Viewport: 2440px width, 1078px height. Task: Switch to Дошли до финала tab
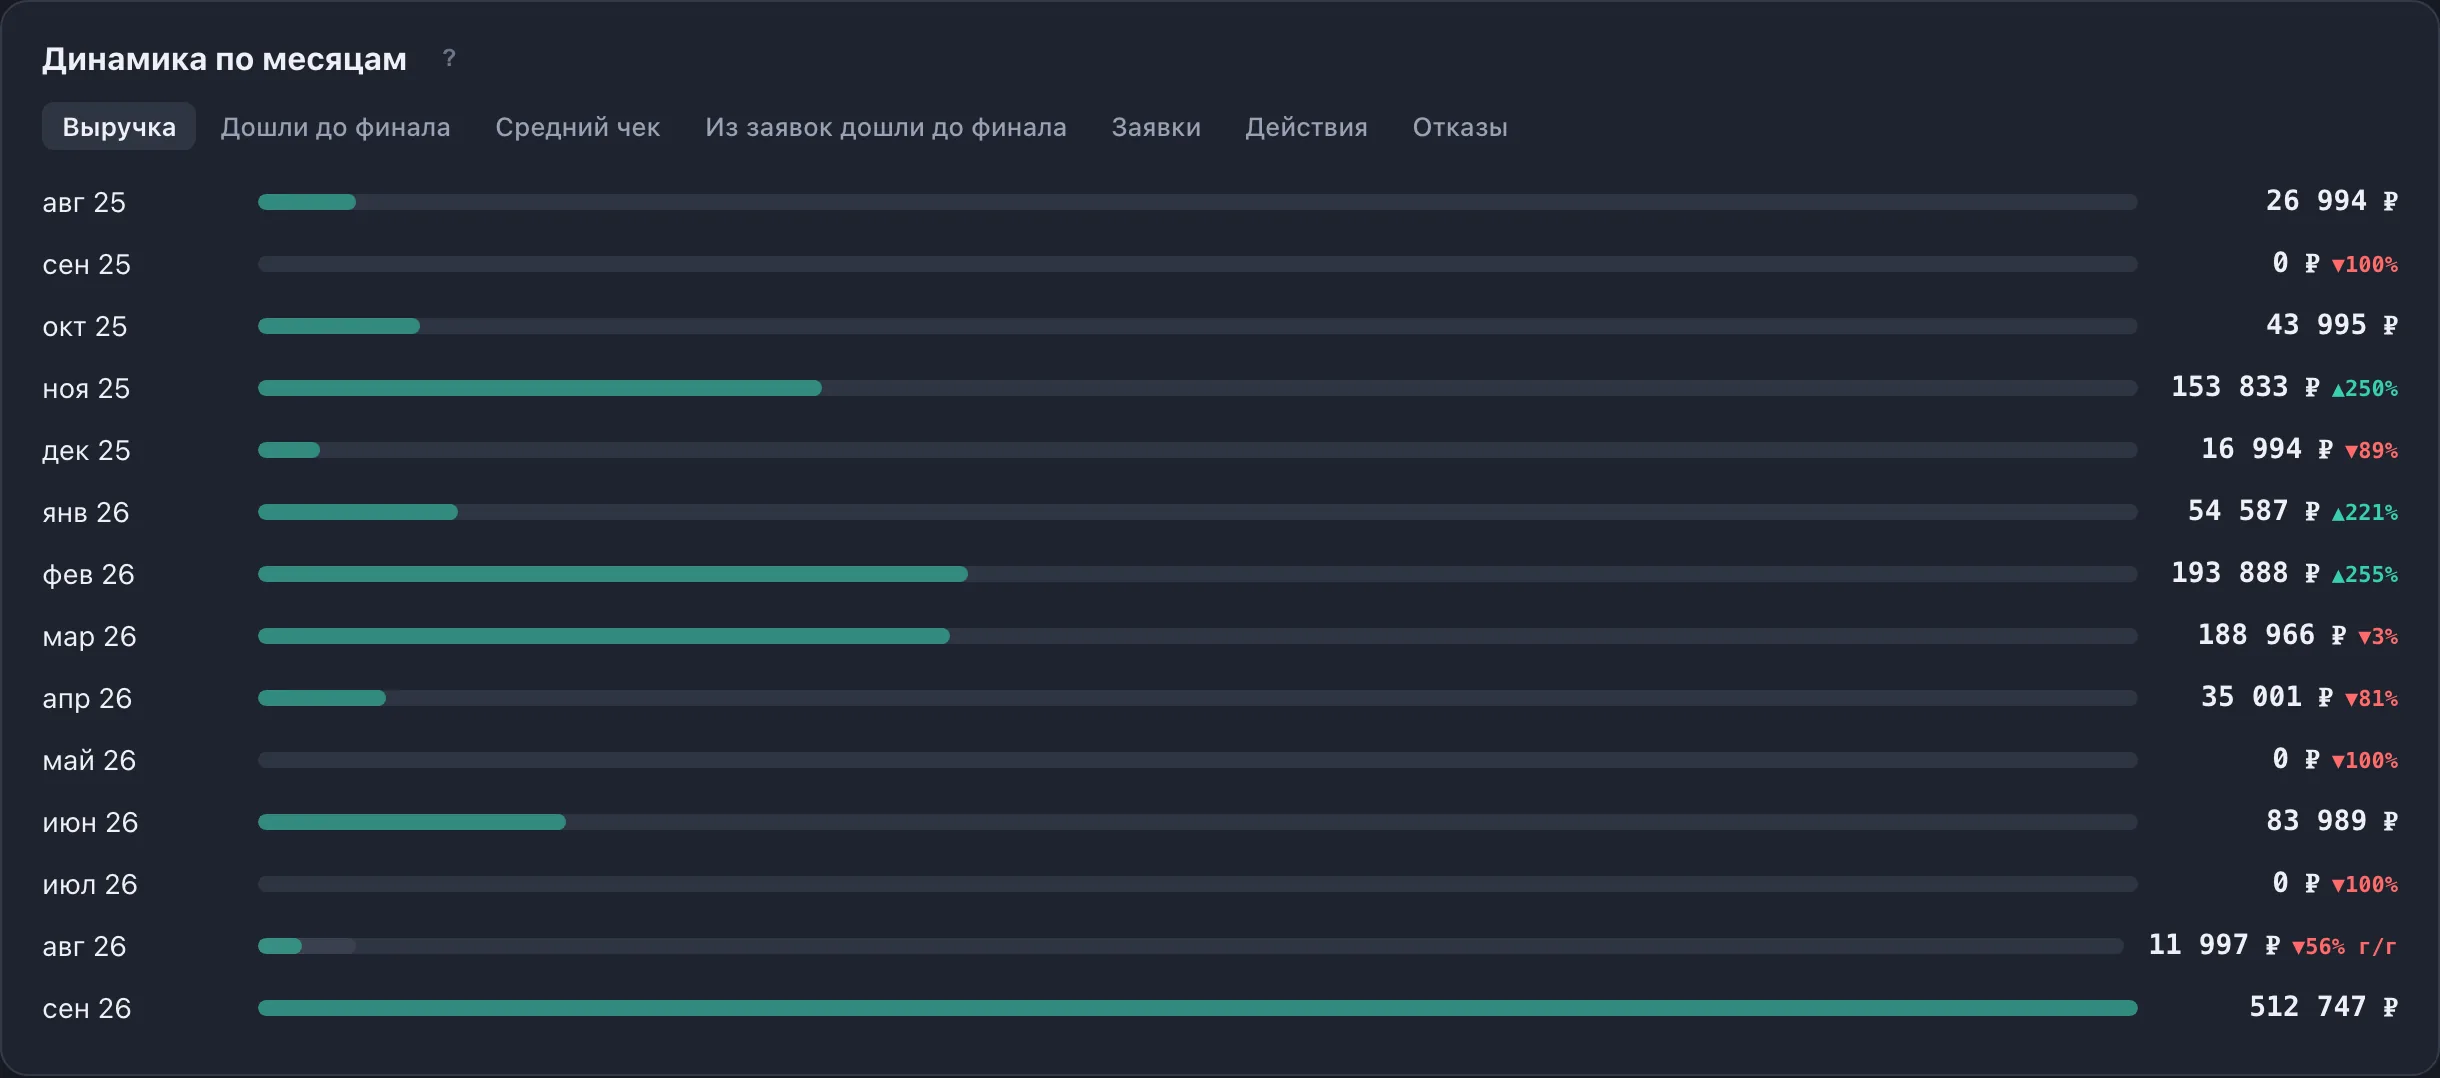335,127
